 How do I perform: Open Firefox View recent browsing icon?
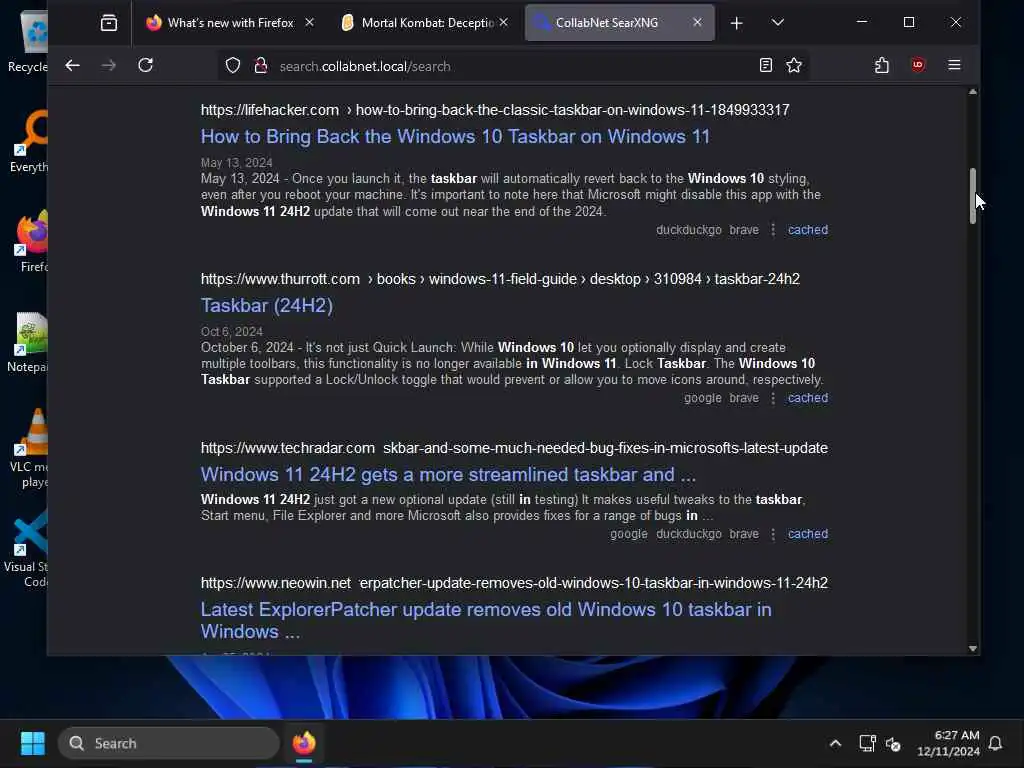[109, 23]
